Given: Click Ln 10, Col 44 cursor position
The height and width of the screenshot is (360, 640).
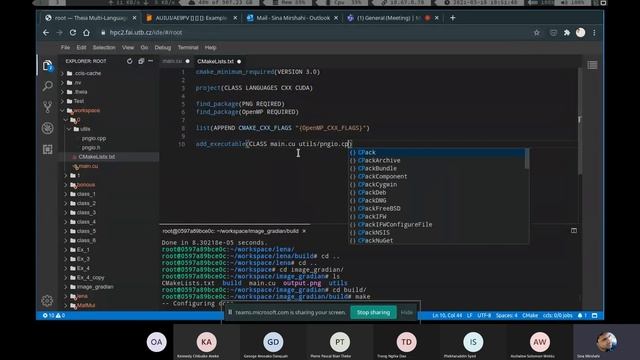Looking at the screenshot, I should [447, 316].
